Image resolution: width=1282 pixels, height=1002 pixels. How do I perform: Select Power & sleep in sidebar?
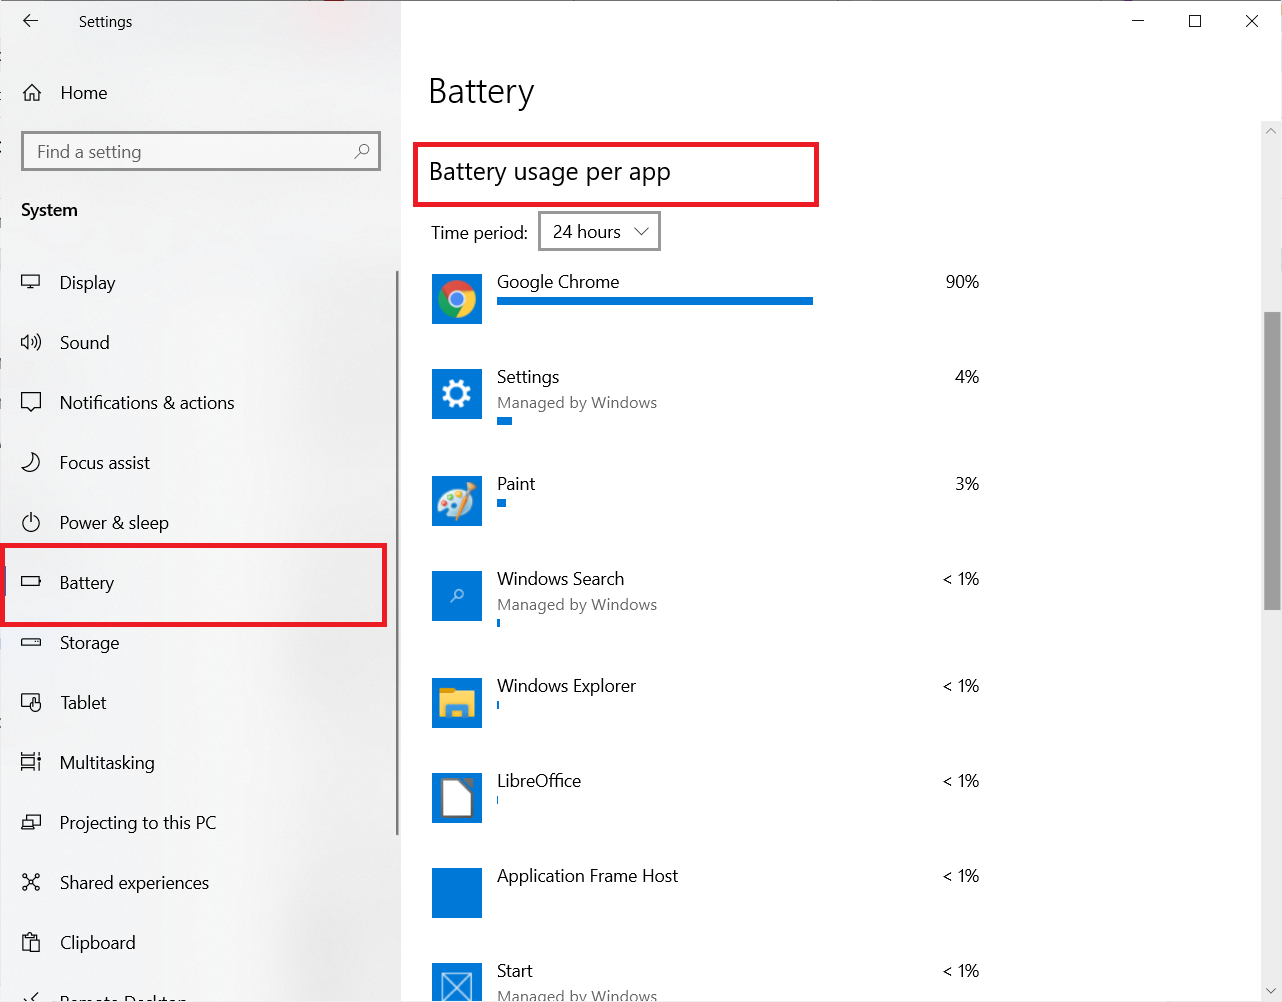[114, 523]
